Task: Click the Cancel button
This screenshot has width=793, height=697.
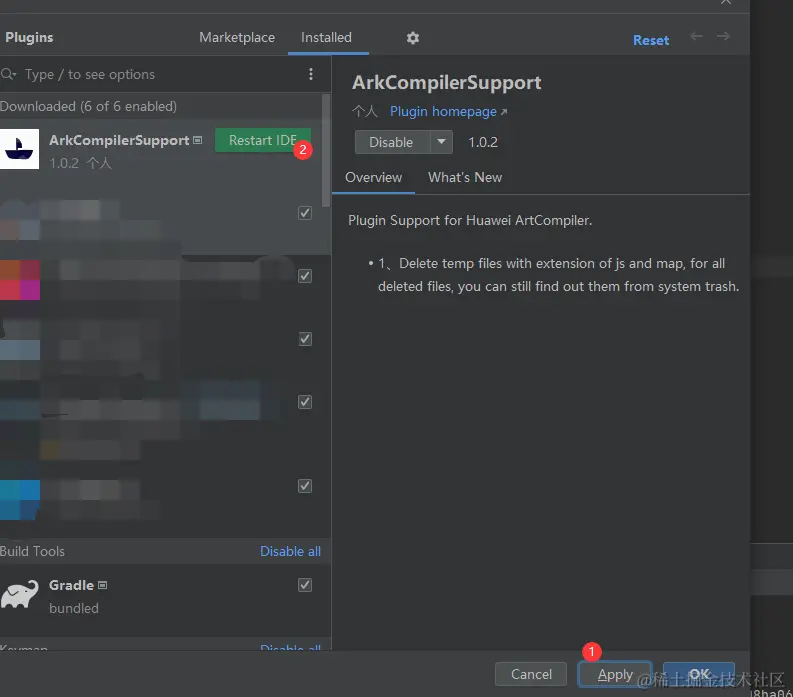Action: coord(531,674)
